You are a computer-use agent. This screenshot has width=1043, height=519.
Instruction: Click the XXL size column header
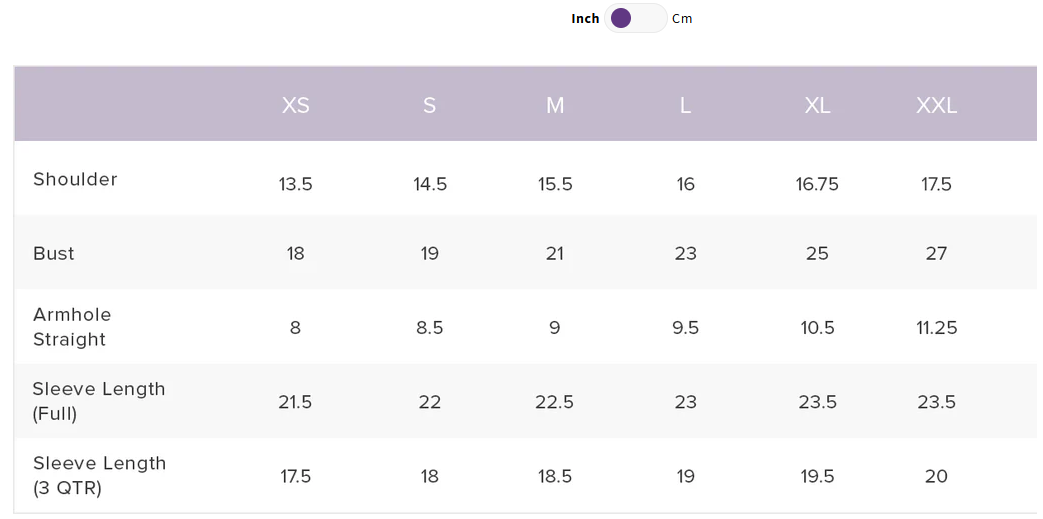pos(937,105)
